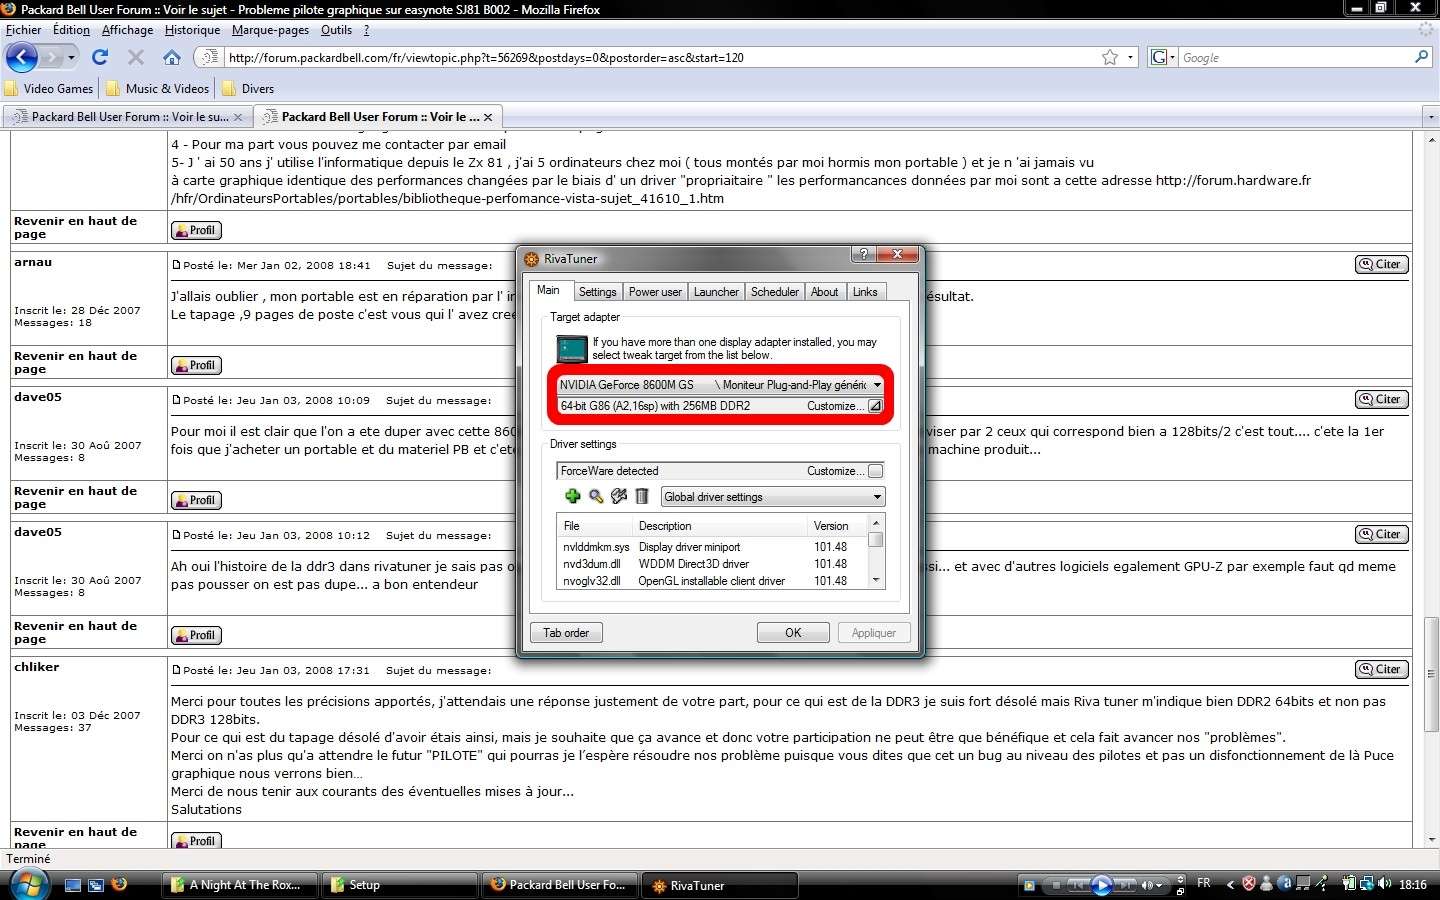Image resolution: width=1440 pixels, height=900 pixels.
Task: Click the green plus add driver icon
Action: (573, 496)
